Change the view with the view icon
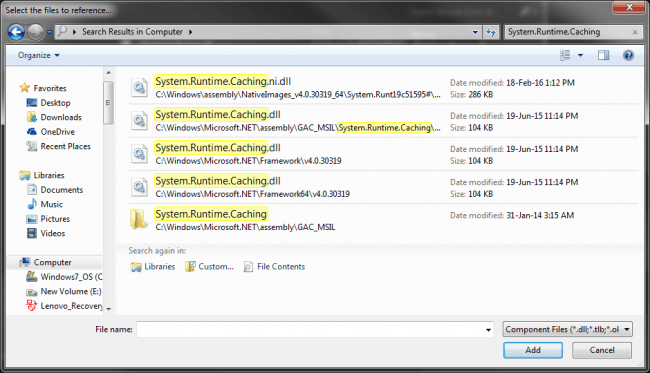Viewport: 650px width, 373px height. coord(565,55)
